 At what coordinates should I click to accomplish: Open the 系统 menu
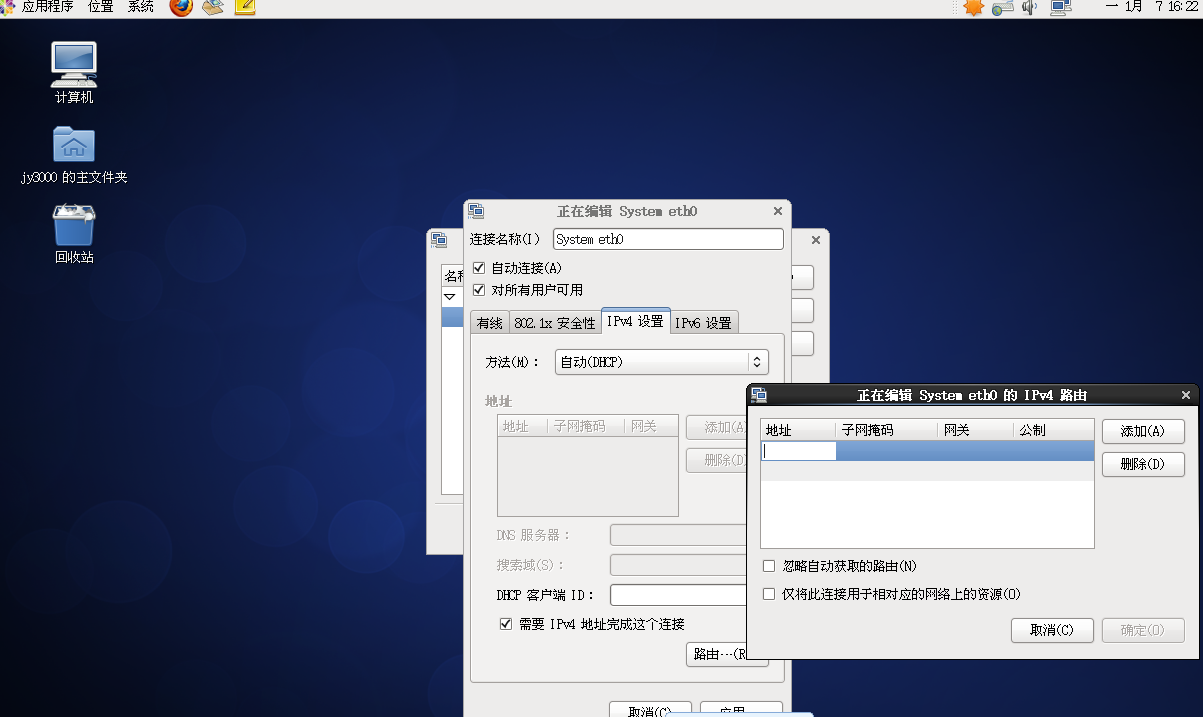141,7
